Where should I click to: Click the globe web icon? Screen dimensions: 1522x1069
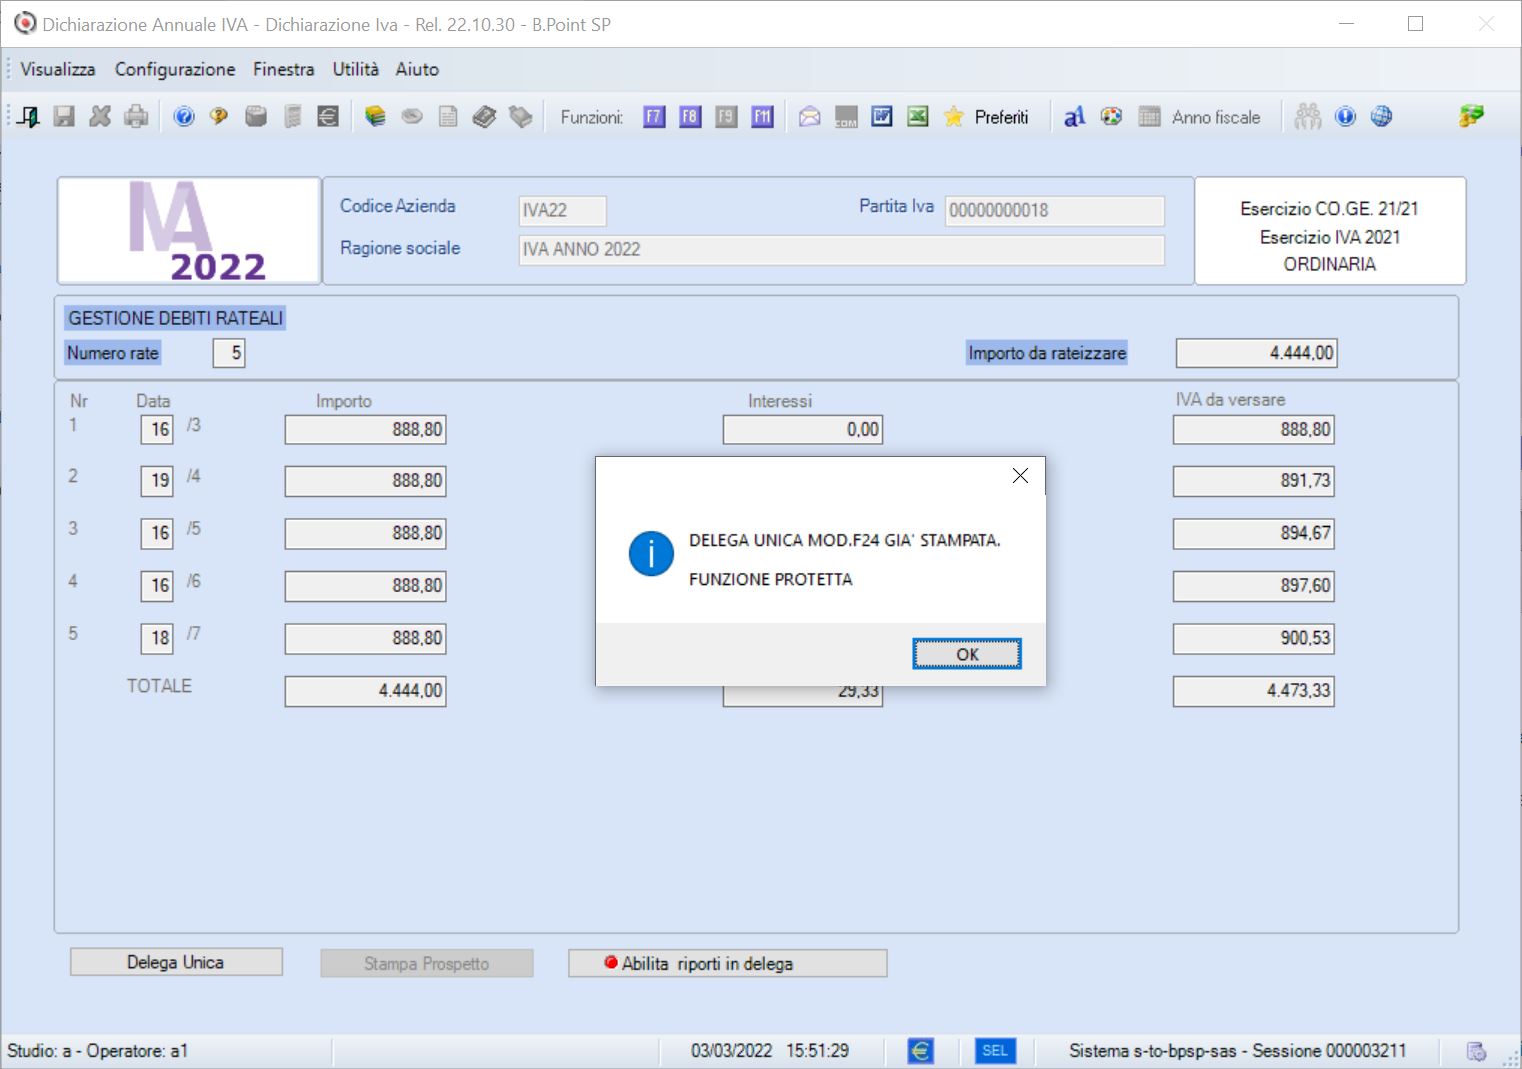1382,117
